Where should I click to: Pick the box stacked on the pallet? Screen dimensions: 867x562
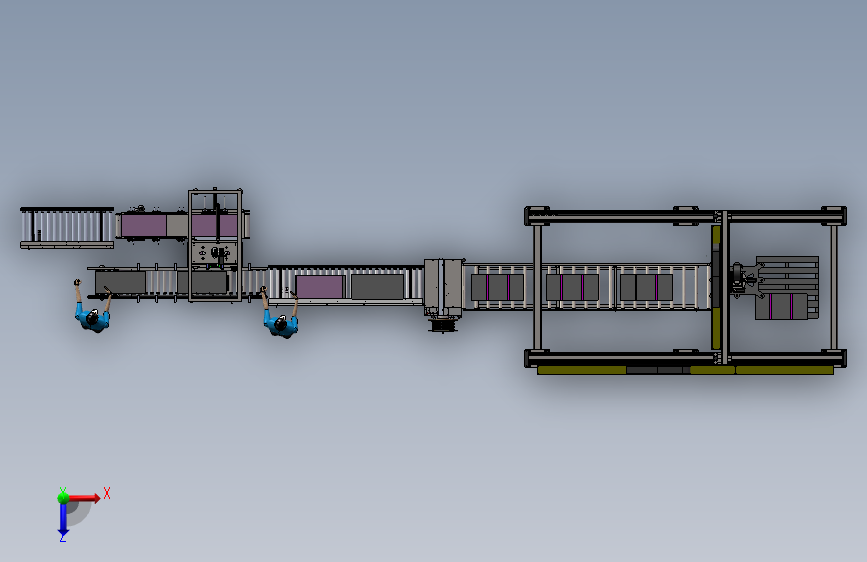[x=781, y=306]
